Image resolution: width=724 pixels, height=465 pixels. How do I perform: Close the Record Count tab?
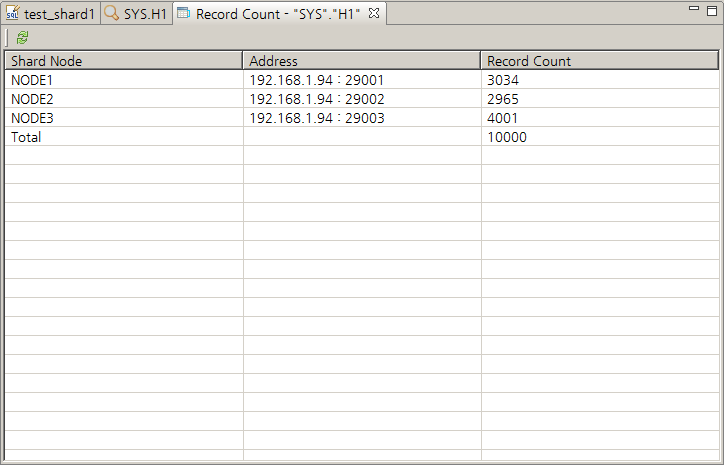(374, 14)
